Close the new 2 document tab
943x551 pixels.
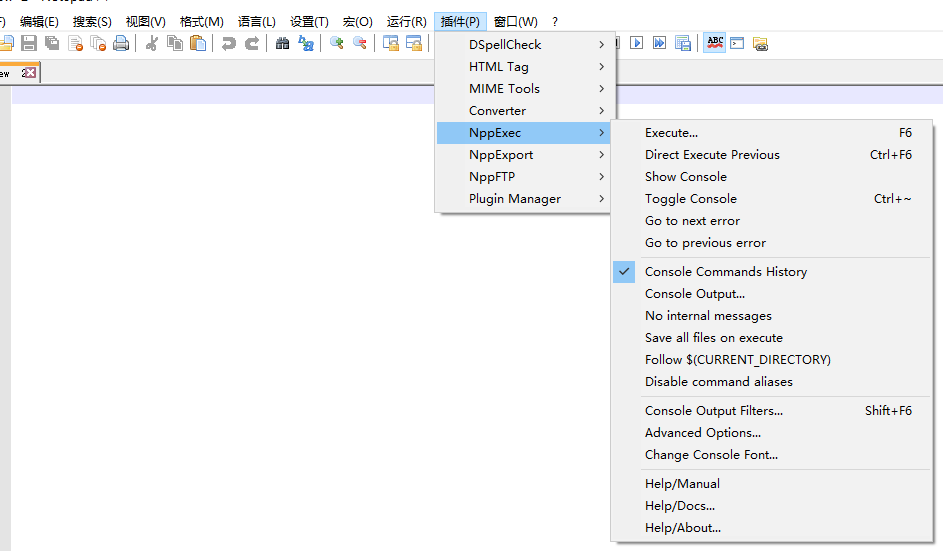[30, 73]
